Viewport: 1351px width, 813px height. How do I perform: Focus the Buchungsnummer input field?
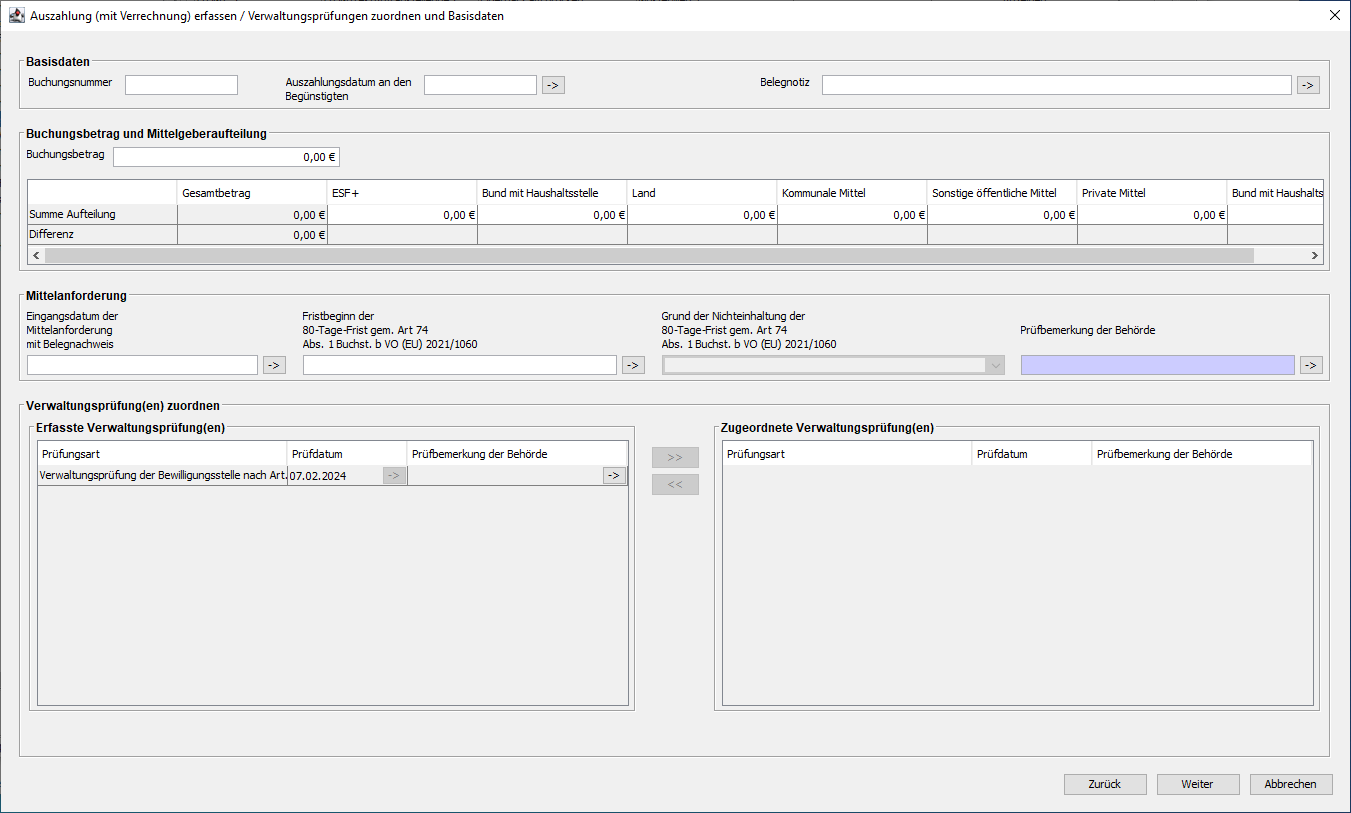tap(181, 85)
